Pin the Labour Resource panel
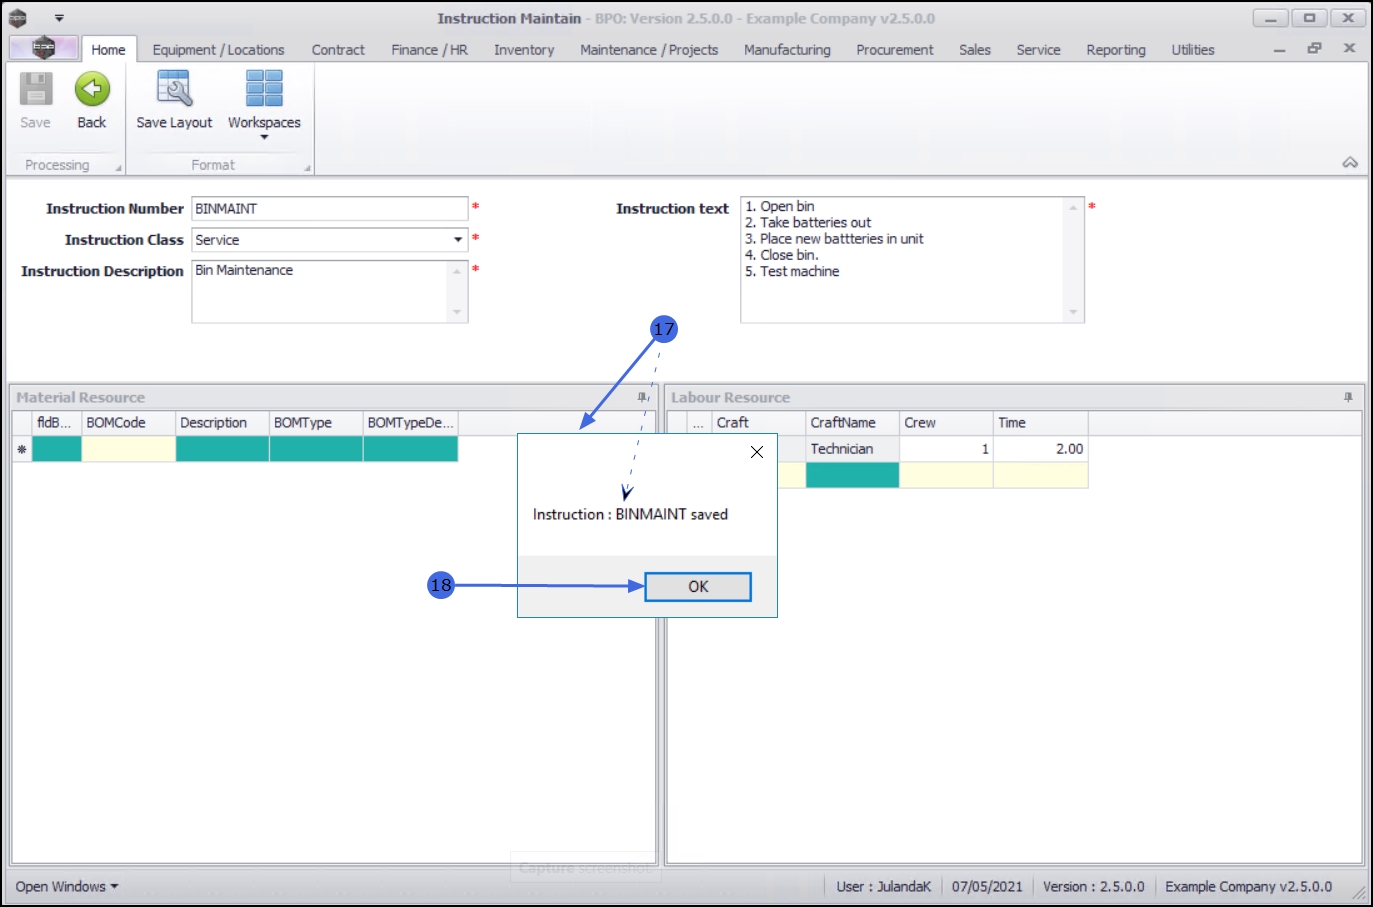1373x907 pixels. coord(1348,398)
